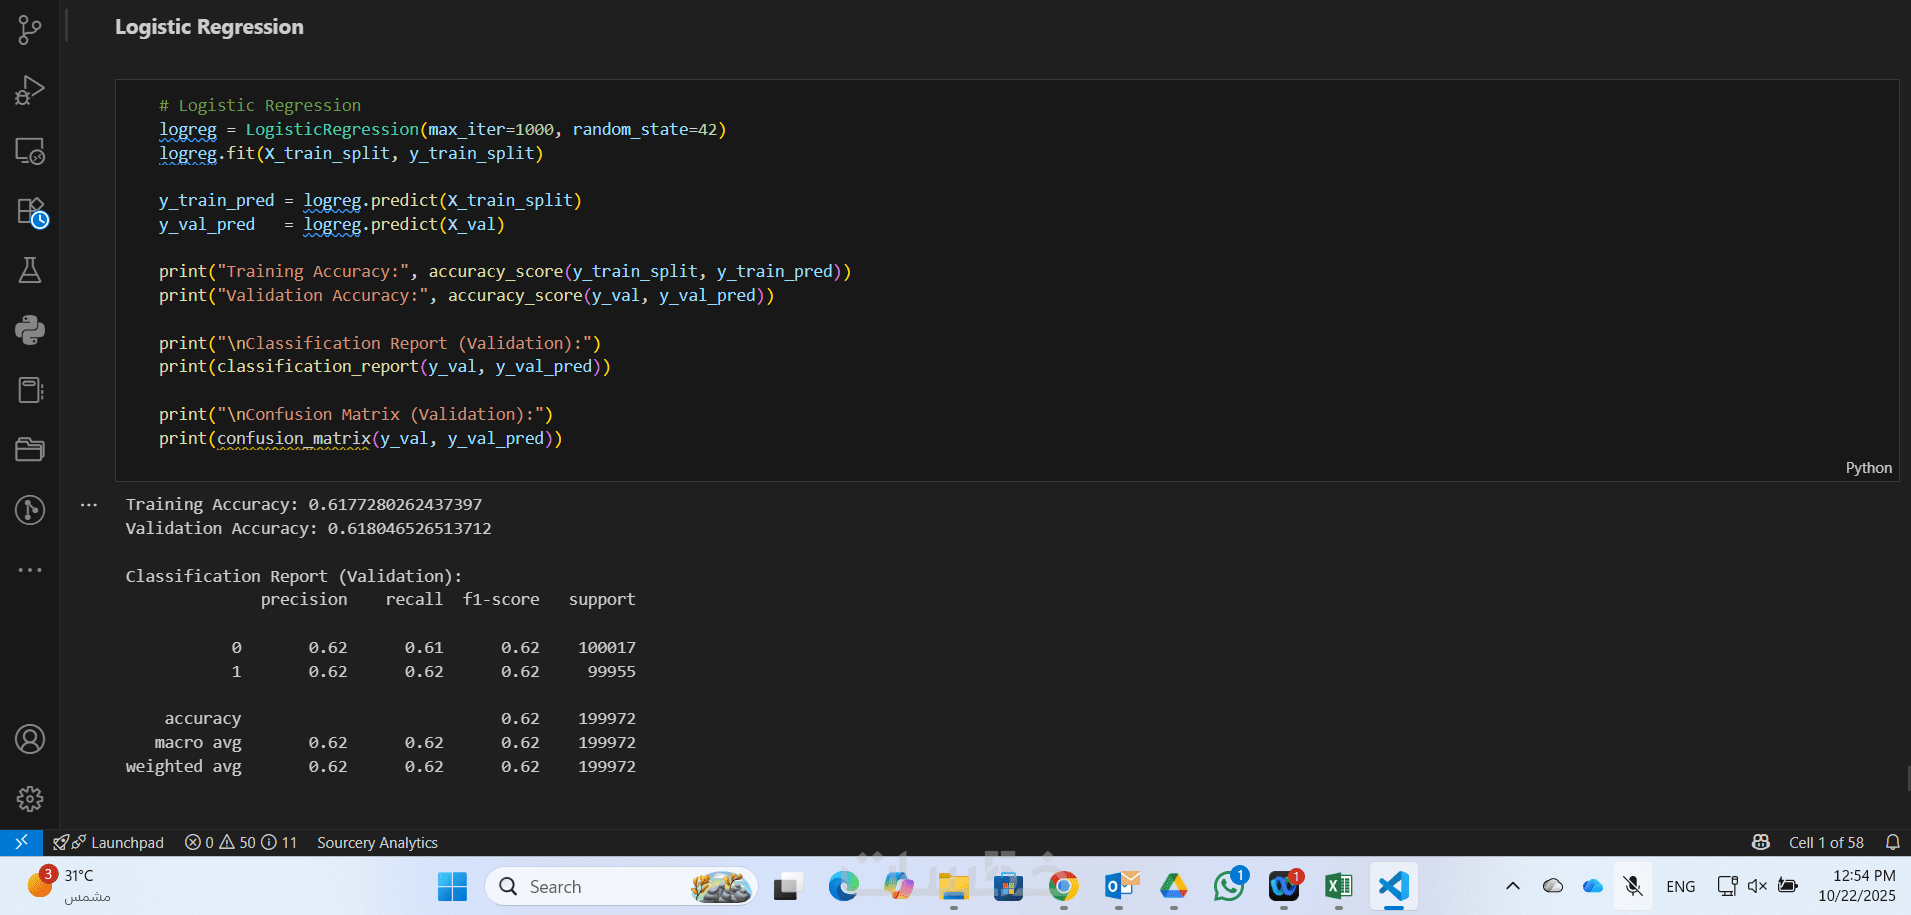Click the support value 99955
1911x915 pixels.
[612, 671]
